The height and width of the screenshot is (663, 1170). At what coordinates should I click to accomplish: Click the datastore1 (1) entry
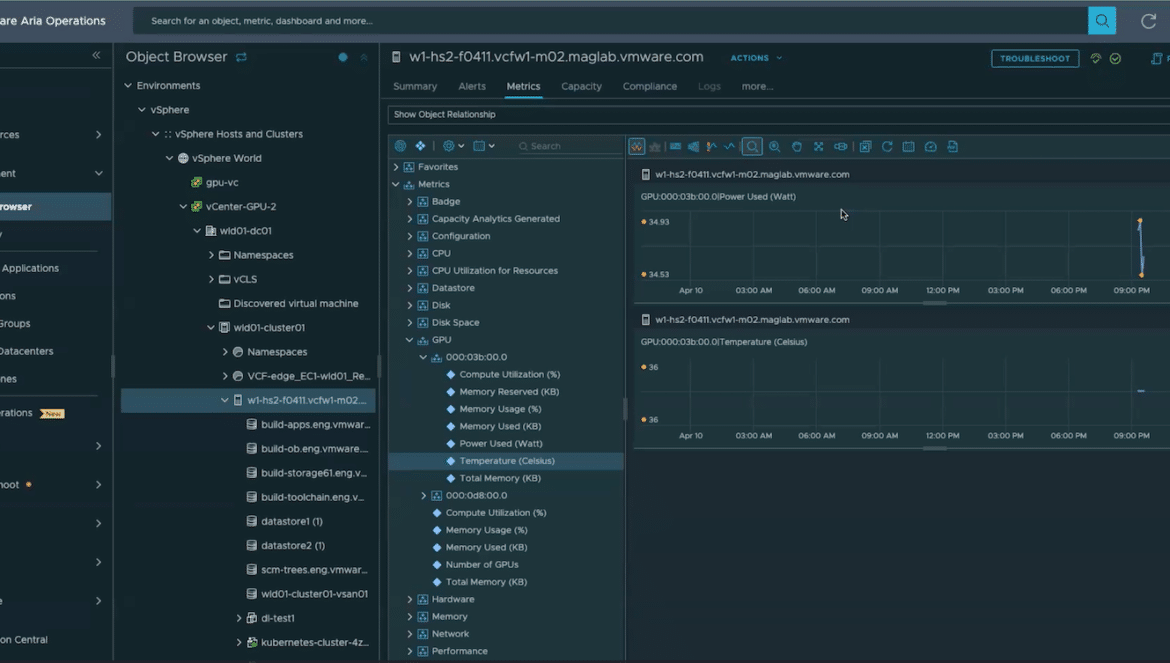coord(292,521)
